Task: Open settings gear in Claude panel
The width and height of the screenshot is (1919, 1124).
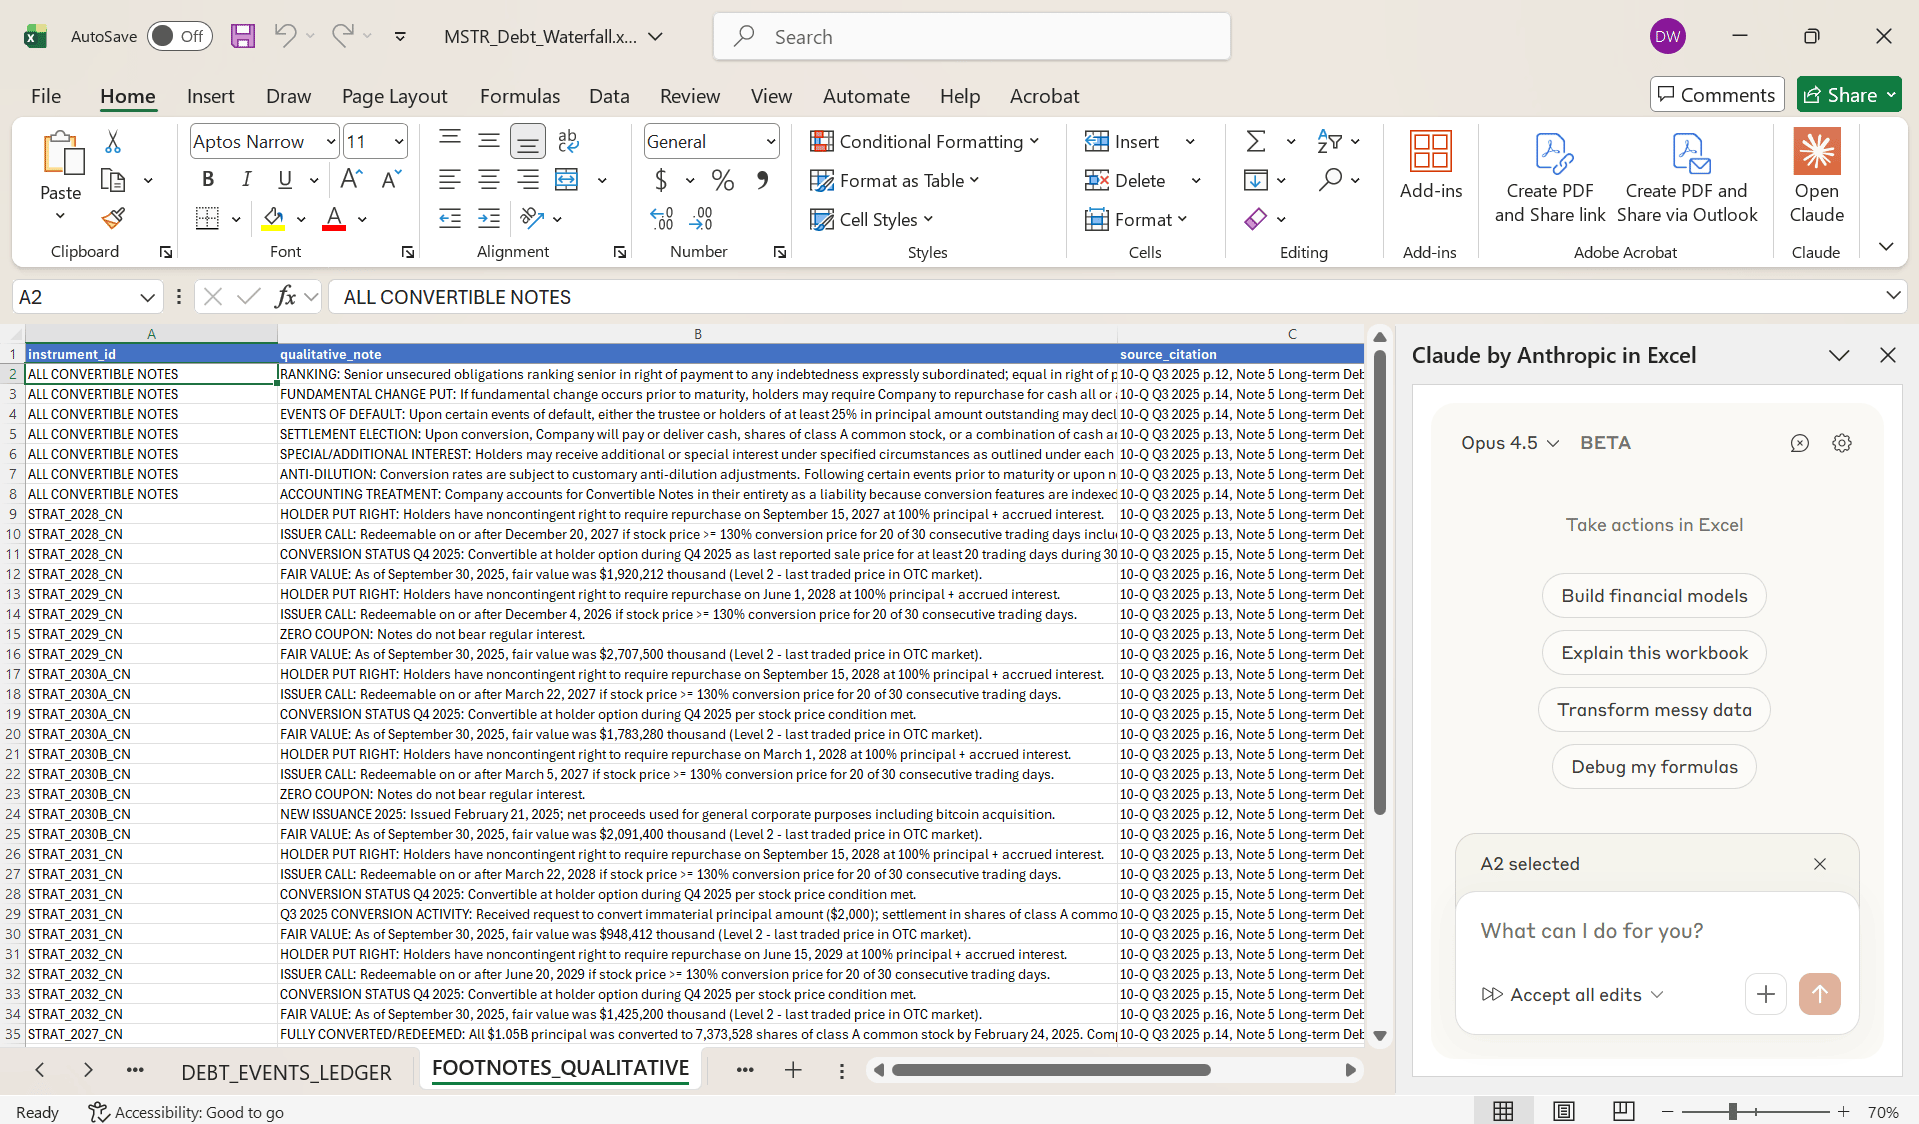Action: click(x=1841, y=443)
